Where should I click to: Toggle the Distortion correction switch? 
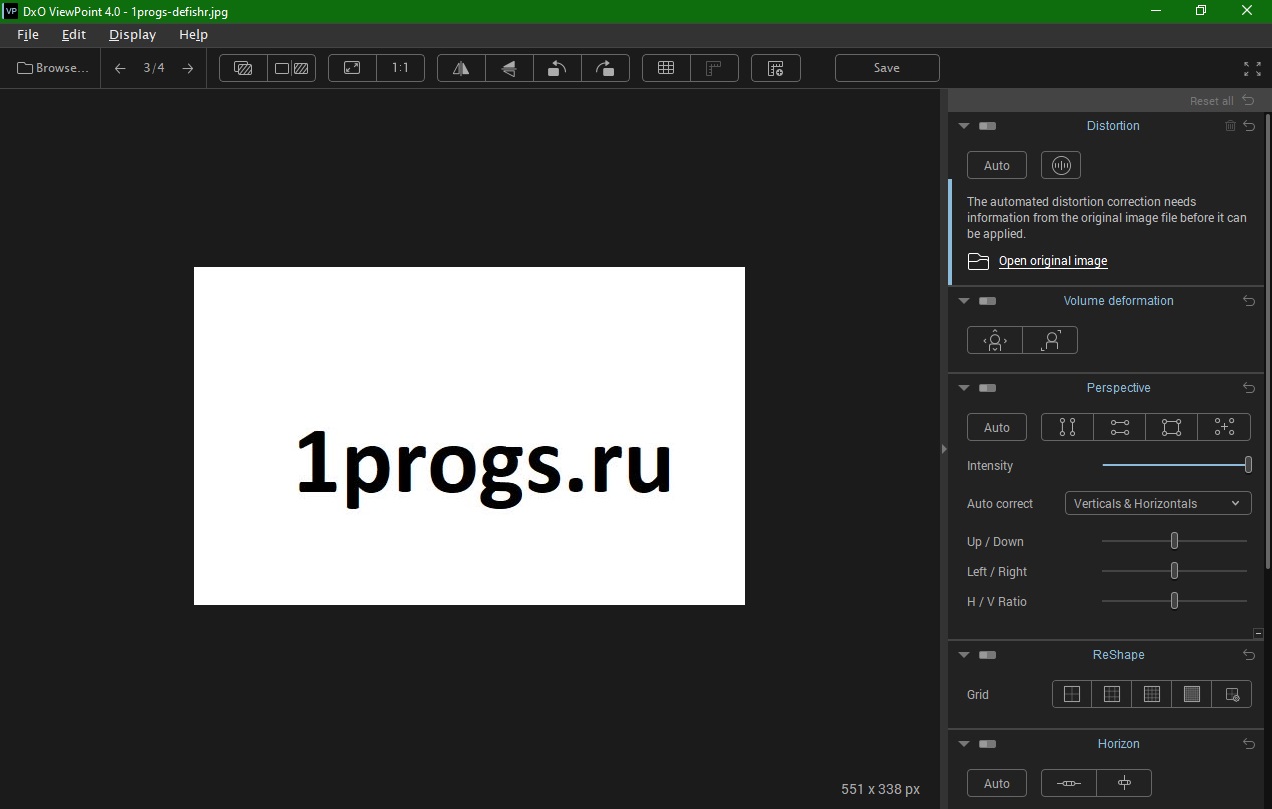coord(987,126)
